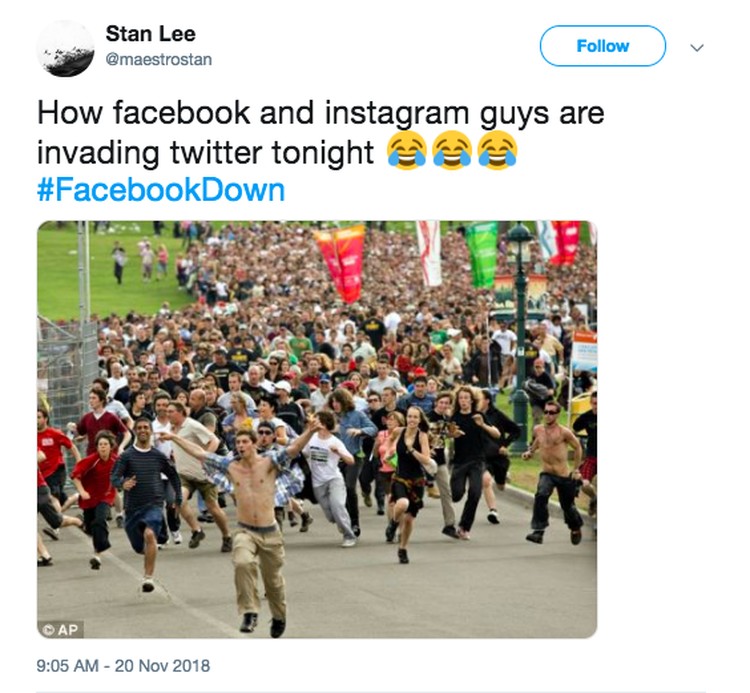
Task: Open the #FacebookDown hashtag
Action: [x=161, y=190]
